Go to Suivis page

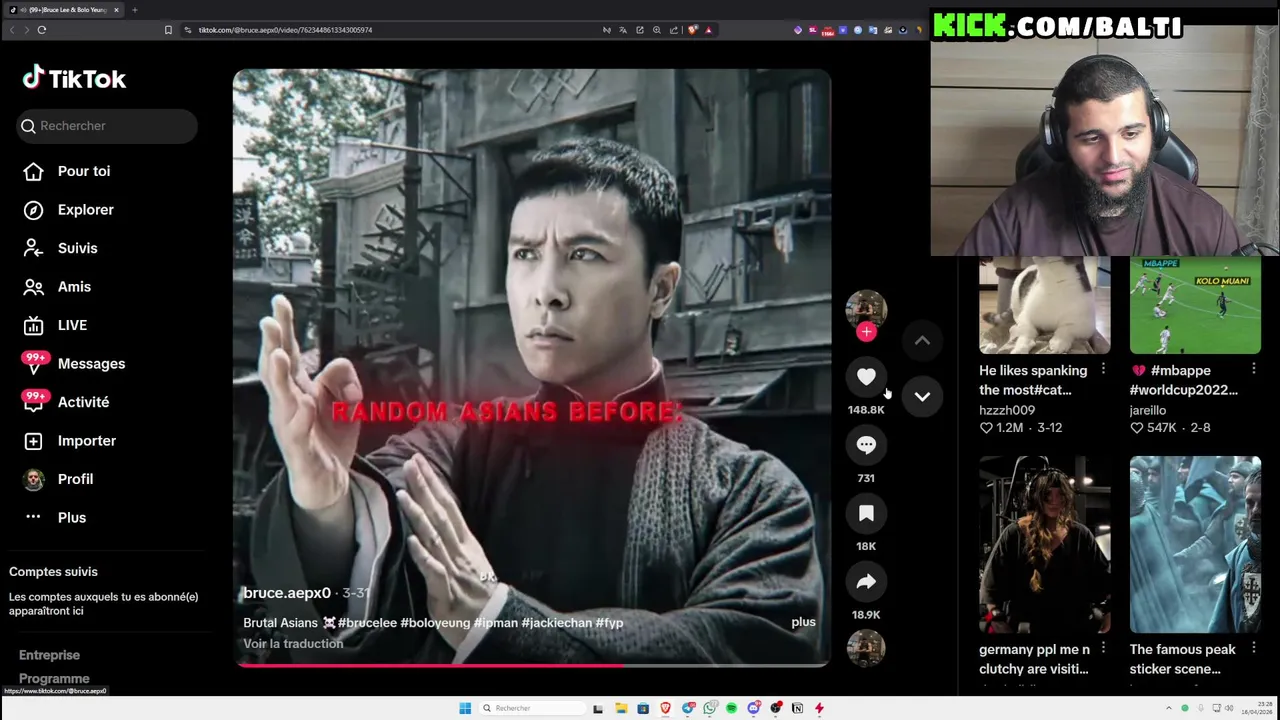tap(77, 248)
